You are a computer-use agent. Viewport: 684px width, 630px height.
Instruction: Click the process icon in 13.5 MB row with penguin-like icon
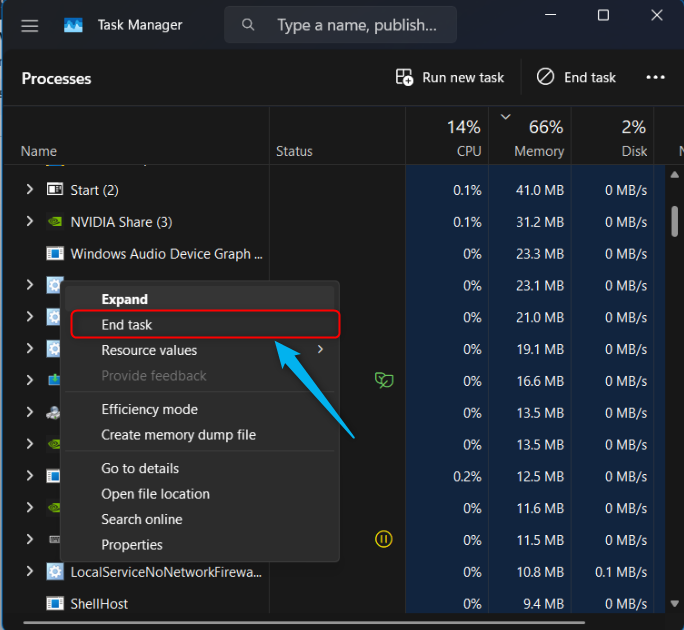point(53,412)
